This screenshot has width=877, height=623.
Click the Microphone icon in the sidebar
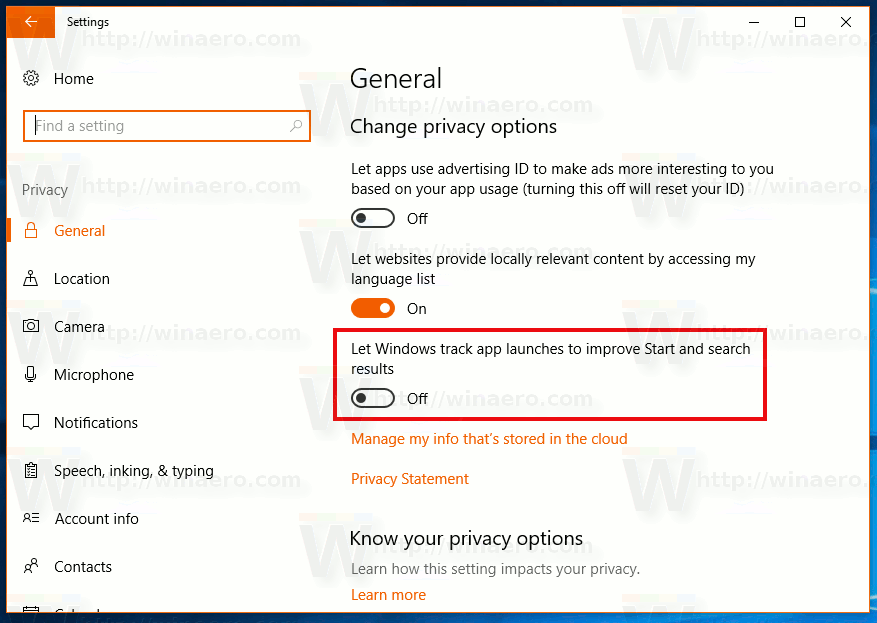(x=31, y=374)
